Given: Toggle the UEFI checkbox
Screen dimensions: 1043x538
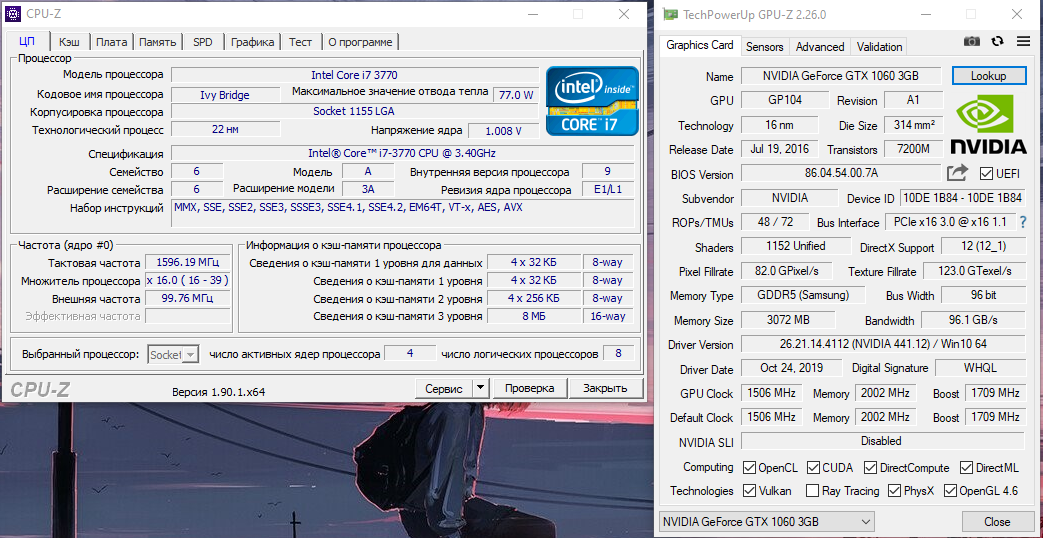Looking at the screenshot, I should pyautogui.click(x=986, y=174).
